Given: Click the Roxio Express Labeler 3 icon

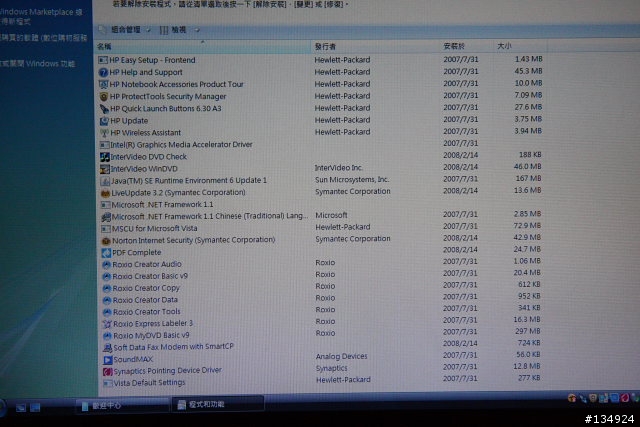Looking at the screenshot, I should [107, 324].
